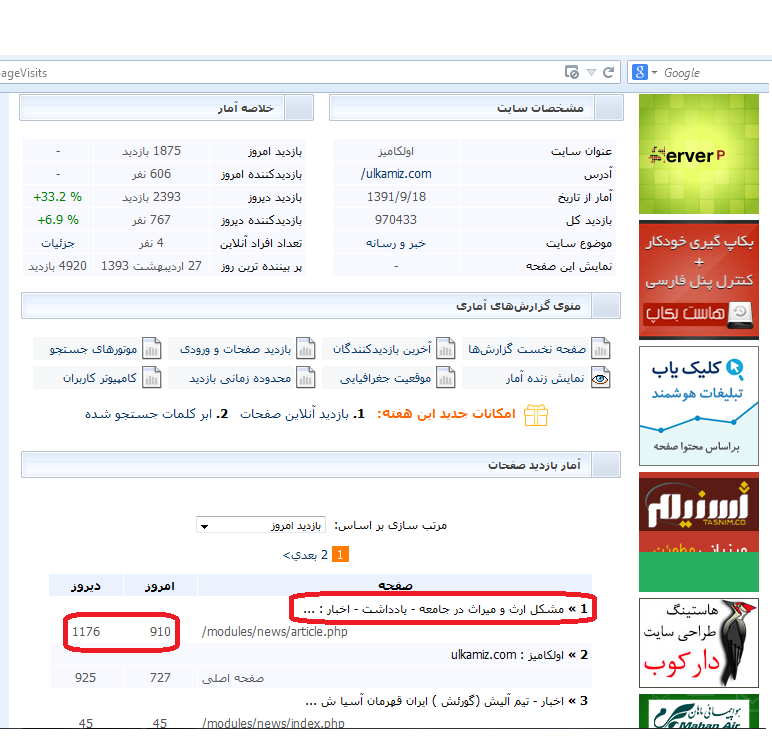This screenshot has width=772, height=736.
Task: Click the بعدی next page link
Action: [x=302, y=554]
